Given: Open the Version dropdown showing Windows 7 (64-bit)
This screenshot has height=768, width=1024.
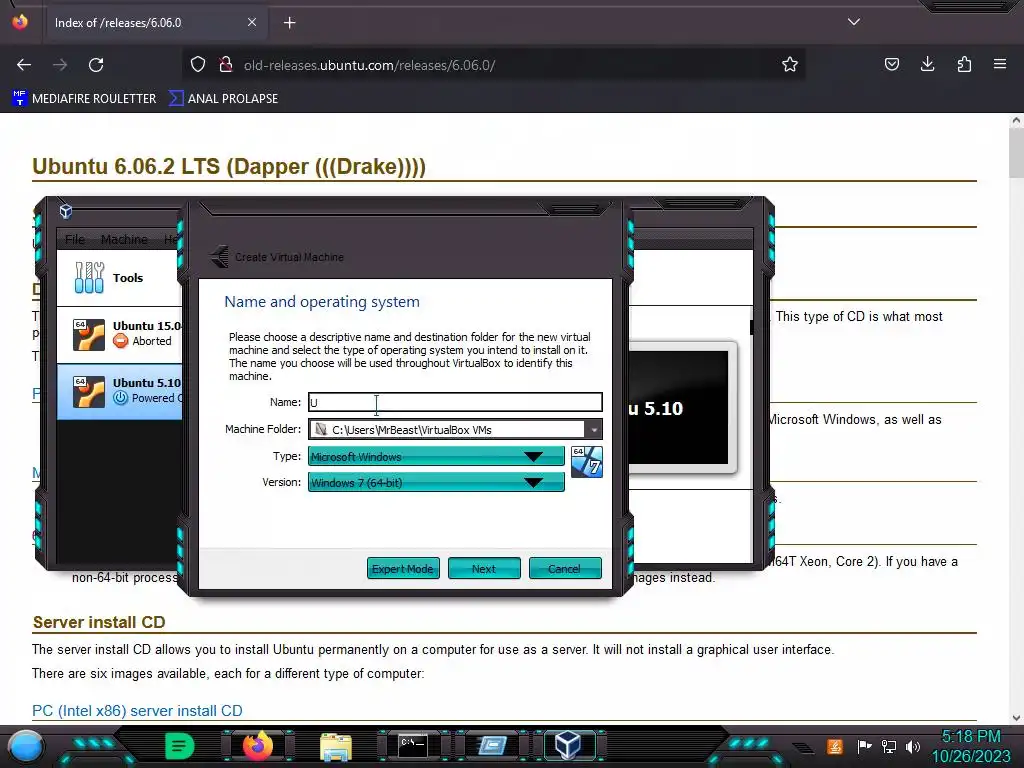Looking at the screenshot, I should pyautogui.click(x=436, y=483).
